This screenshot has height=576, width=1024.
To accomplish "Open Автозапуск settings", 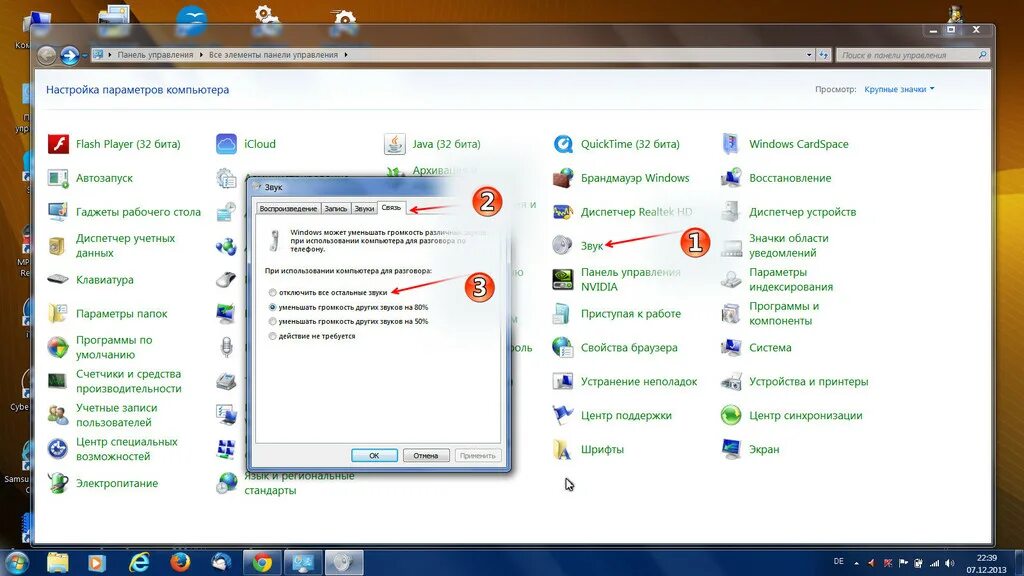I will click(x=91, y=178).
